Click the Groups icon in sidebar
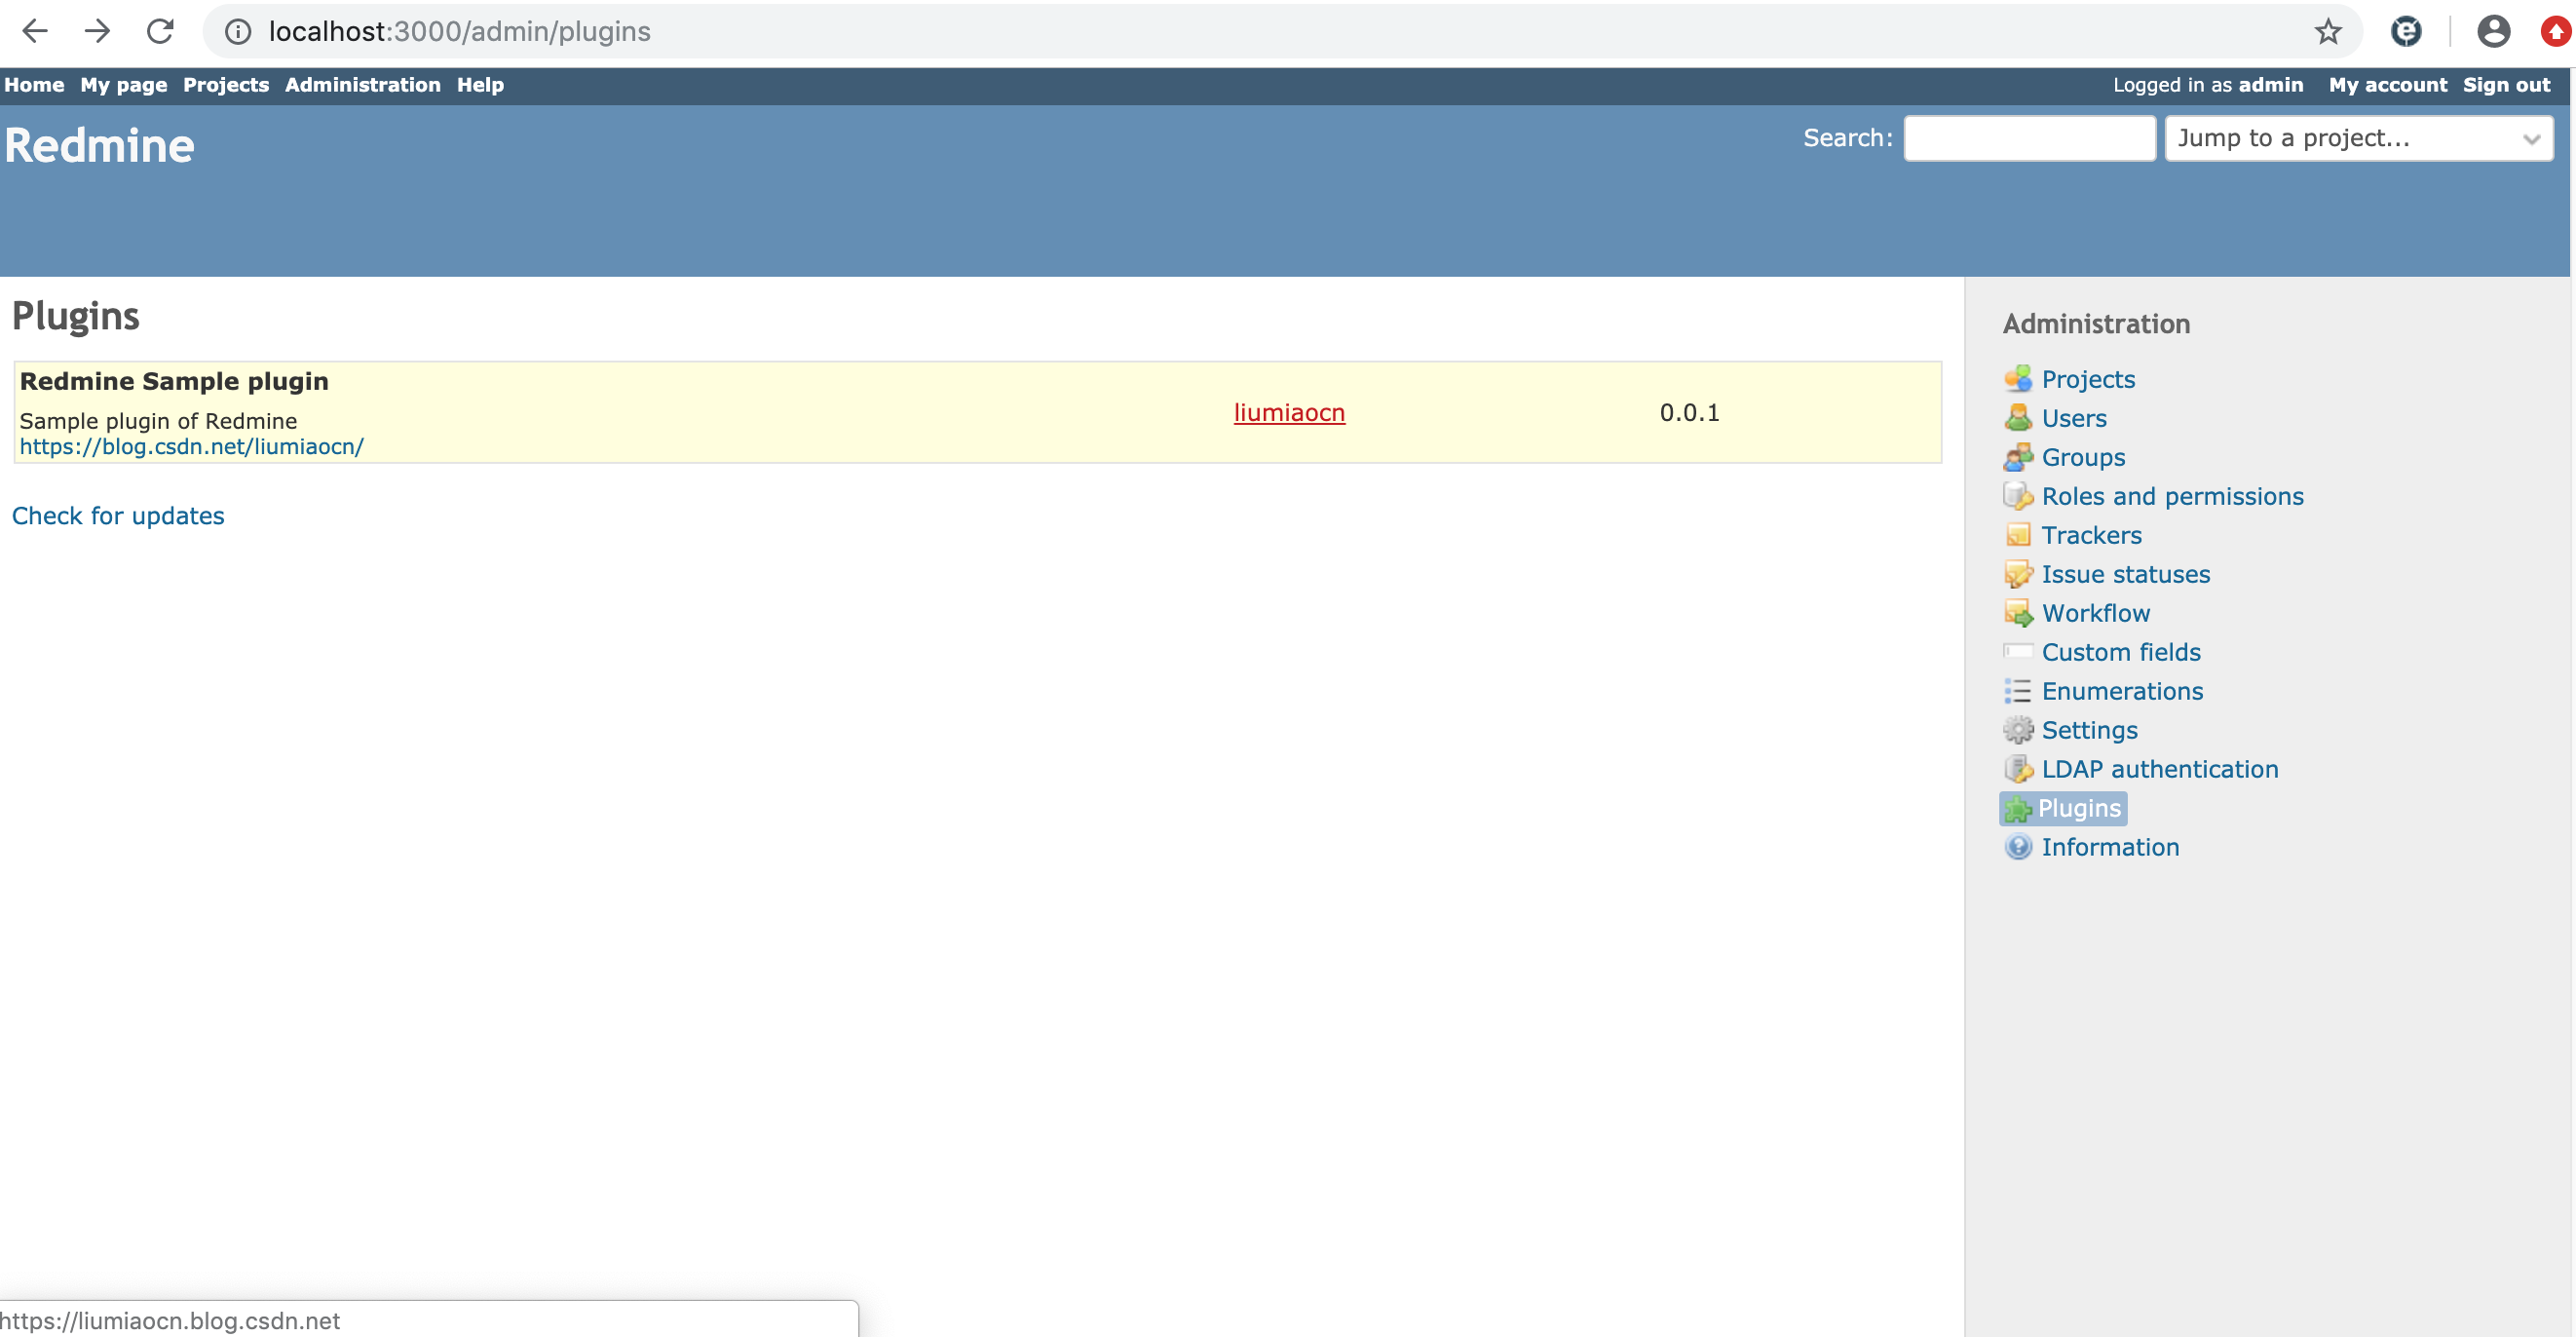Screen dimensions: 2576x1337 point(2017,457)
